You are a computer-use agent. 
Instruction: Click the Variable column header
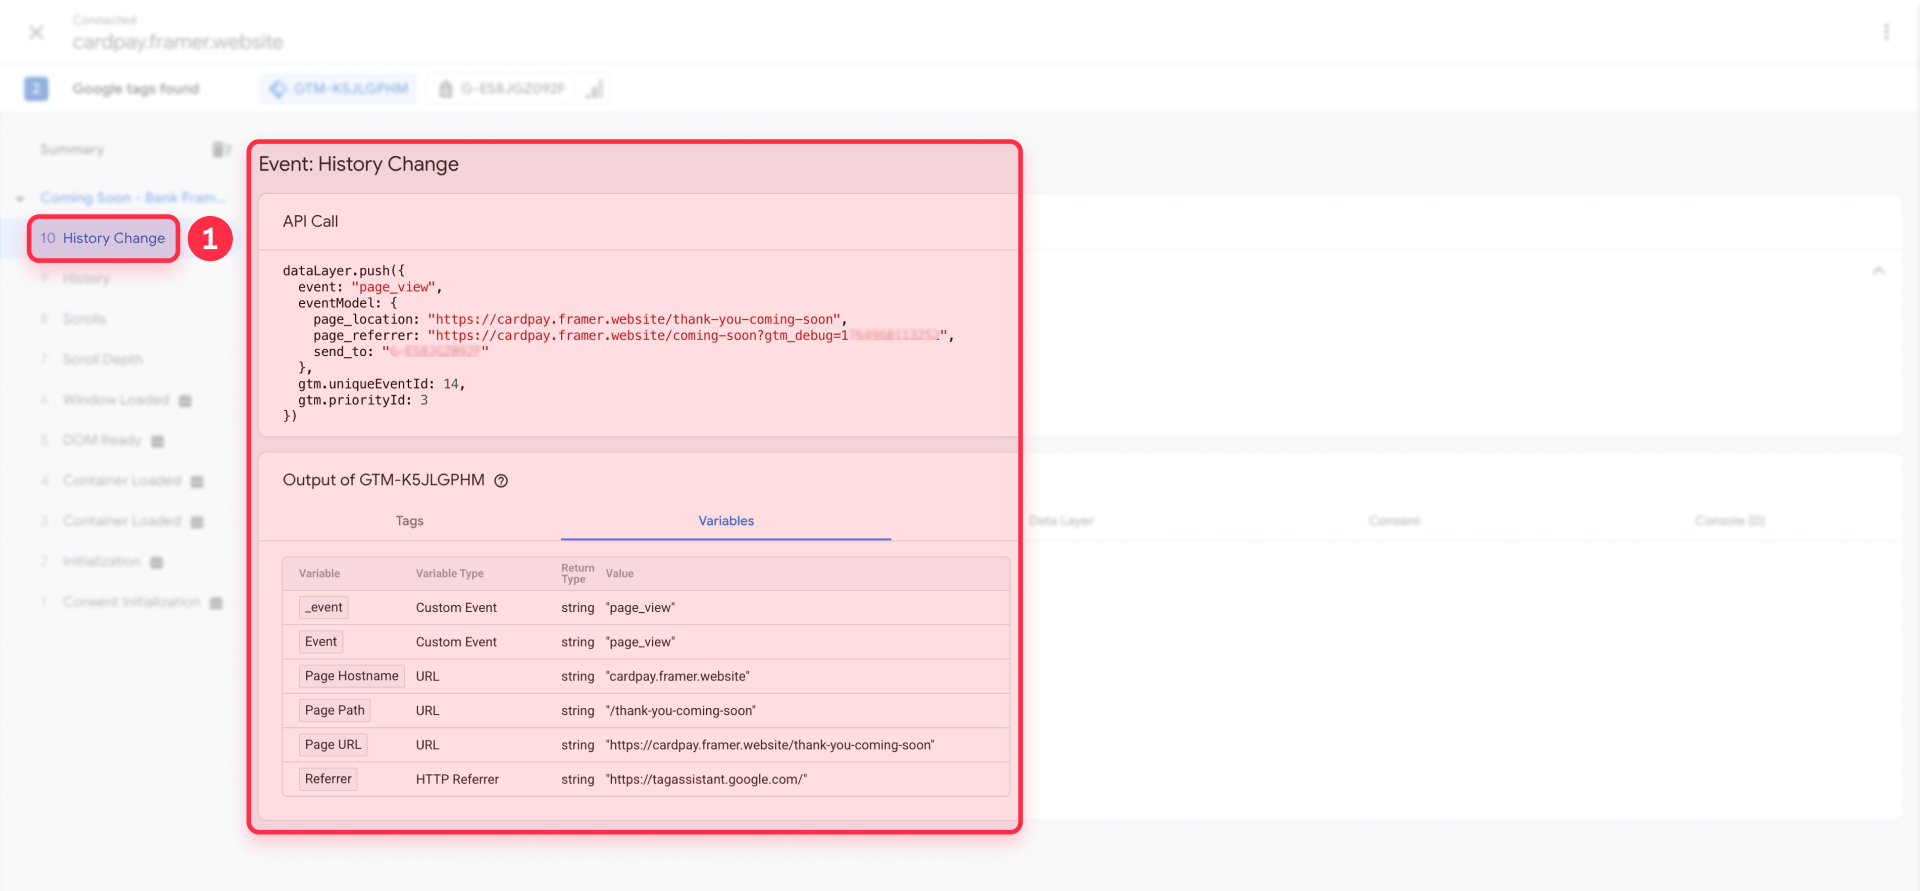point(319,574)
